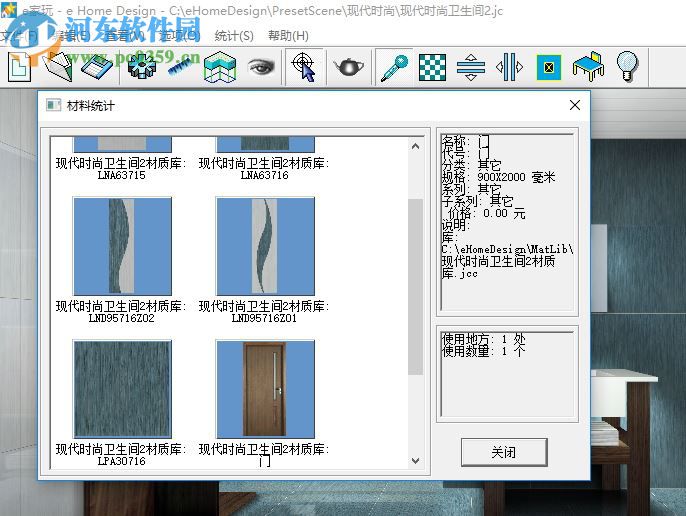Click the open file icon
The height and width of the screenshot is (516, 686).
(x=58, y=67)
